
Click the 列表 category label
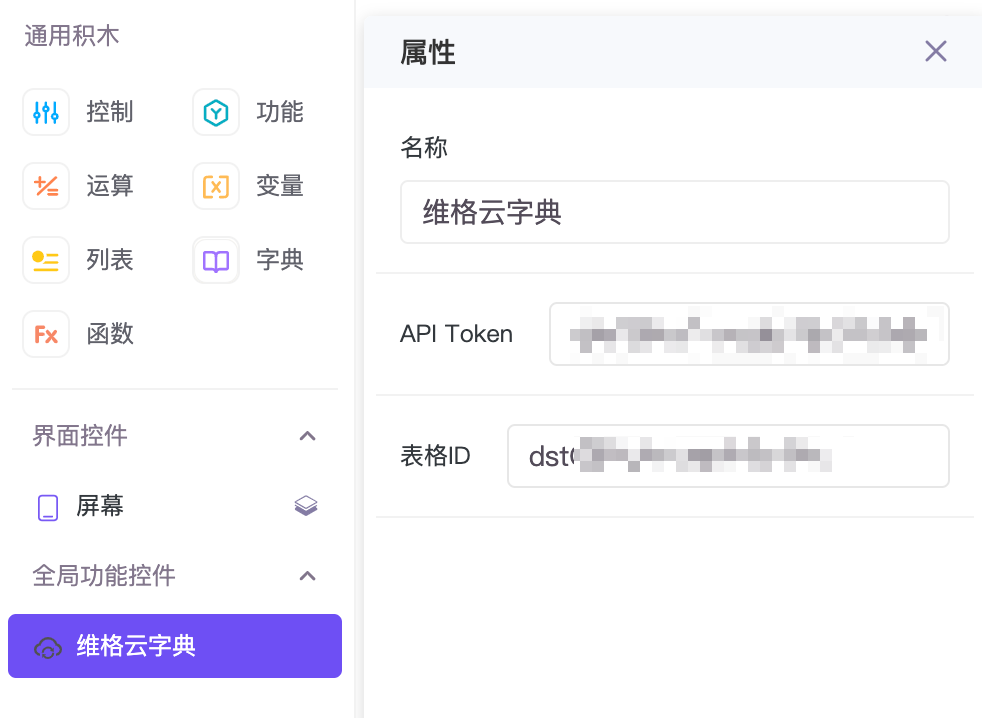110,260
